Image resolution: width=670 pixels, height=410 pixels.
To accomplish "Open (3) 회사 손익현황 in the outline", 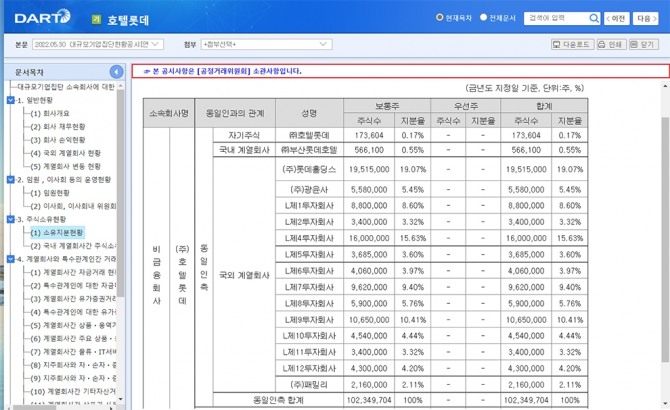I will point(58,140).
